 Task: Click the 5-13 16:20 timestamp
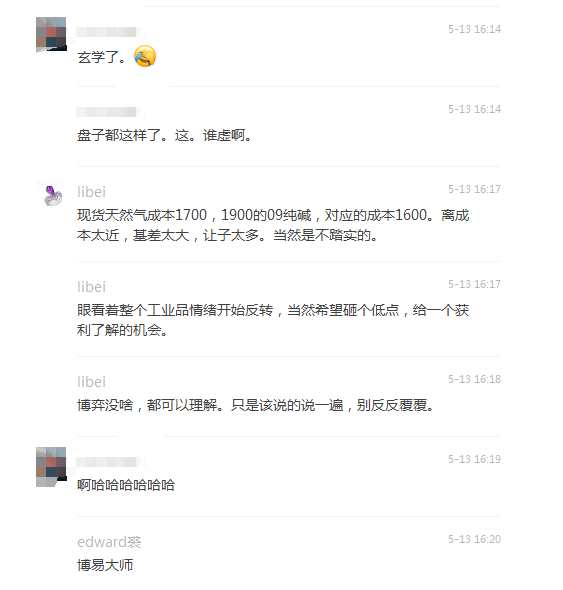(474, 539)
